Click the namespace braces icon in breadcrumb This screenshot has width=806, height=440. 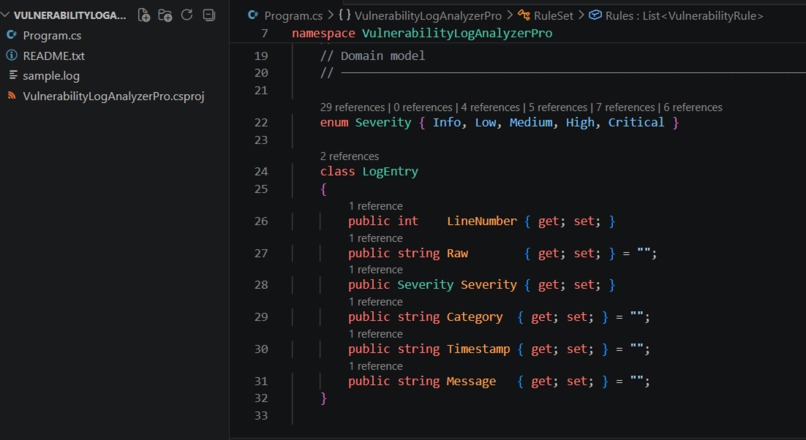[344, 15]
